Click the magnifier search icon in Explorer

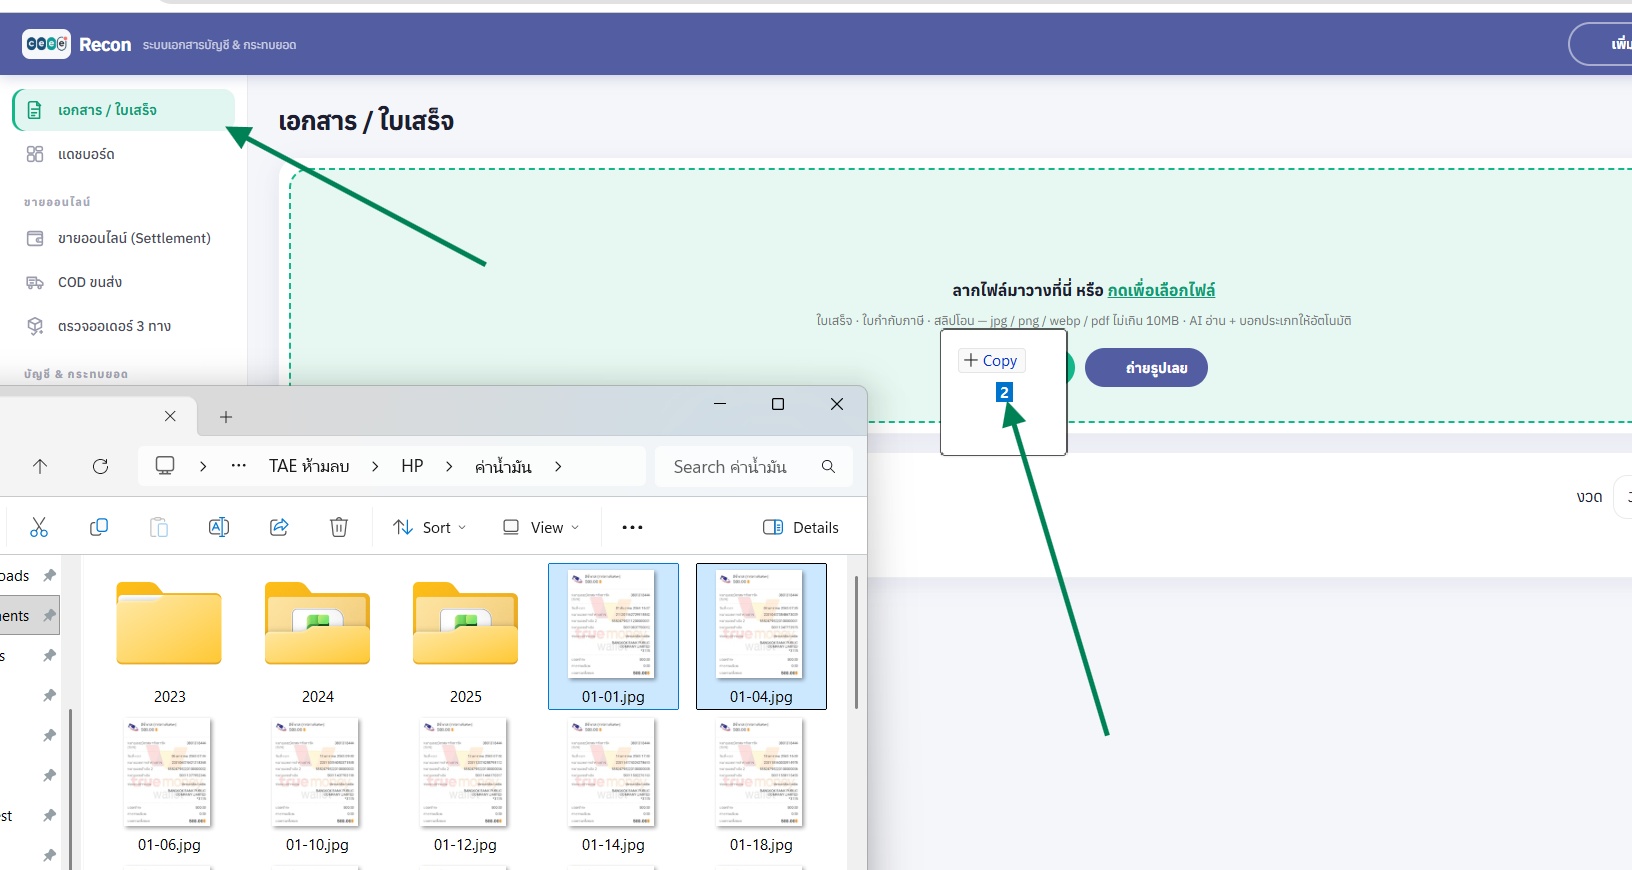coord(828,466)
